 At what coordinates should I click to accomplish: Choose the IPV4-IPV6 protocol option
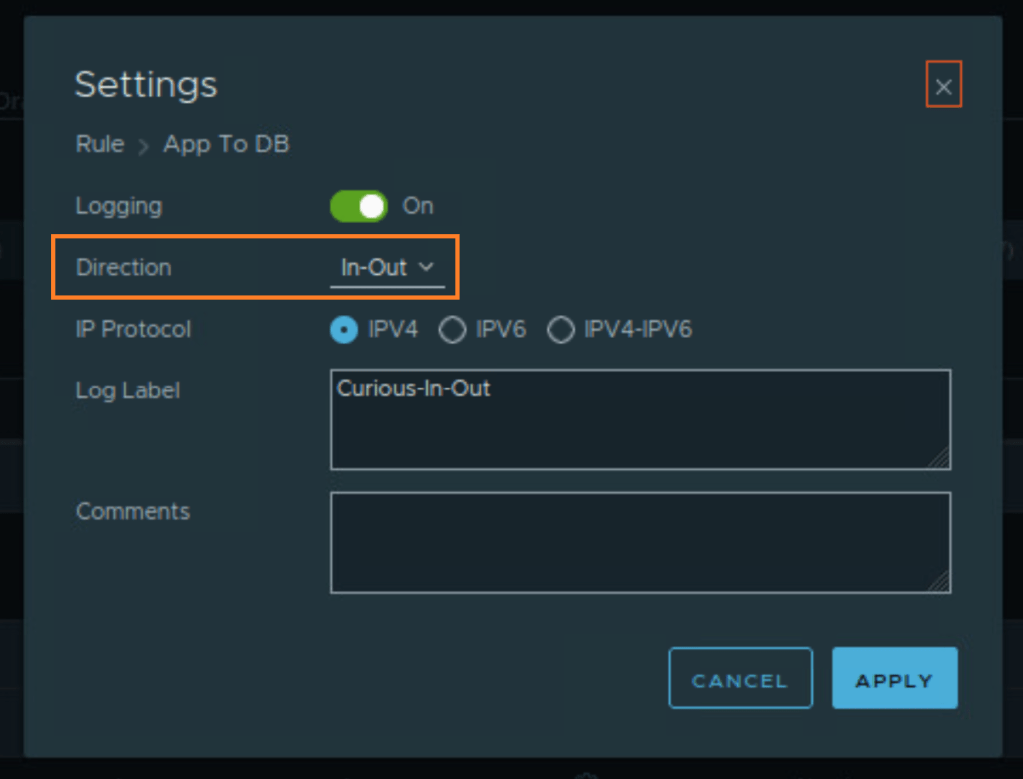point(561,330)
